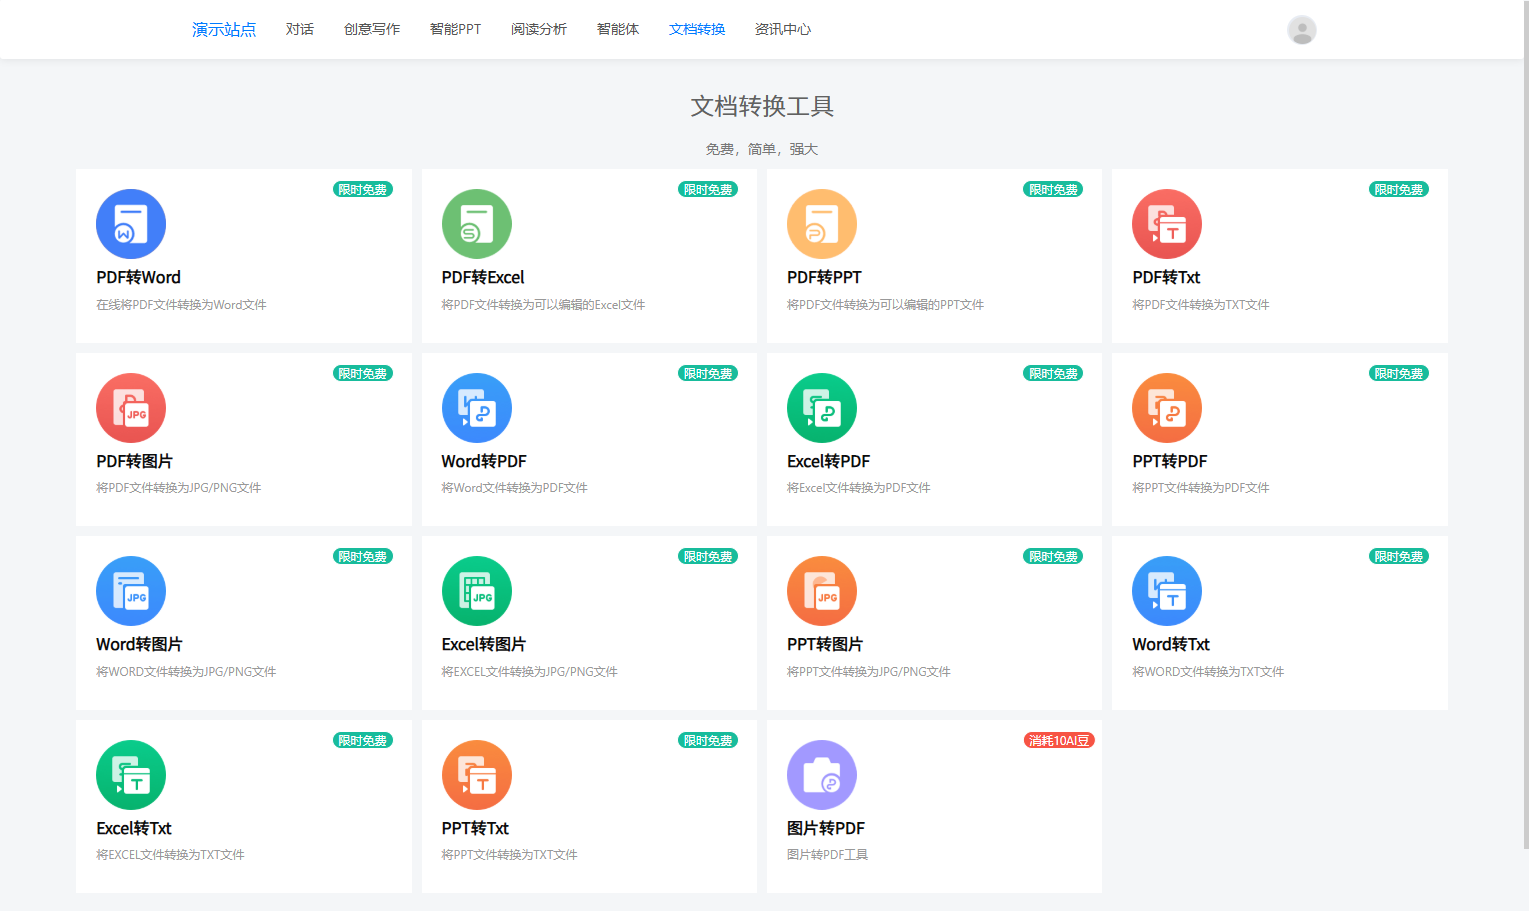Click text 将PDF文件转换为可以编辑的PPT文件
The height and width of the screenshot is (911, 1529).
(x=885, y=305)
